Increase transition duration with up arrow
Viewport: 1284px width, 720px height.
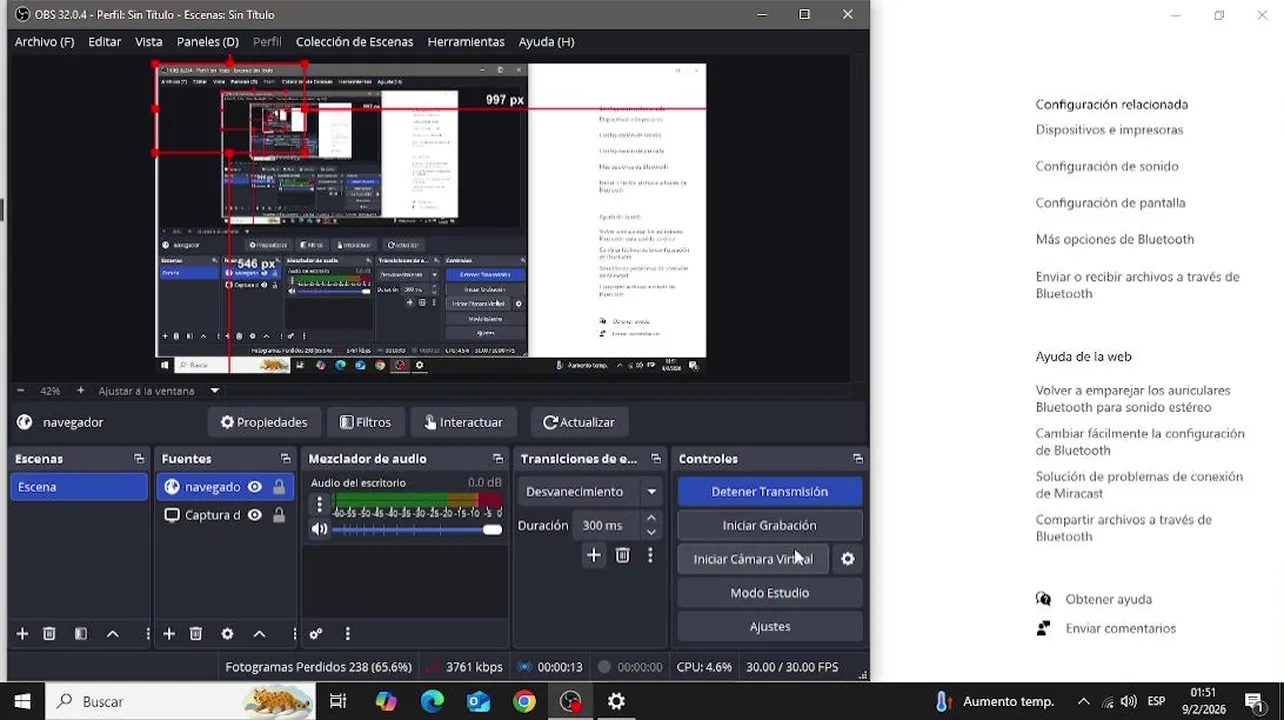[x=651, y=518]
